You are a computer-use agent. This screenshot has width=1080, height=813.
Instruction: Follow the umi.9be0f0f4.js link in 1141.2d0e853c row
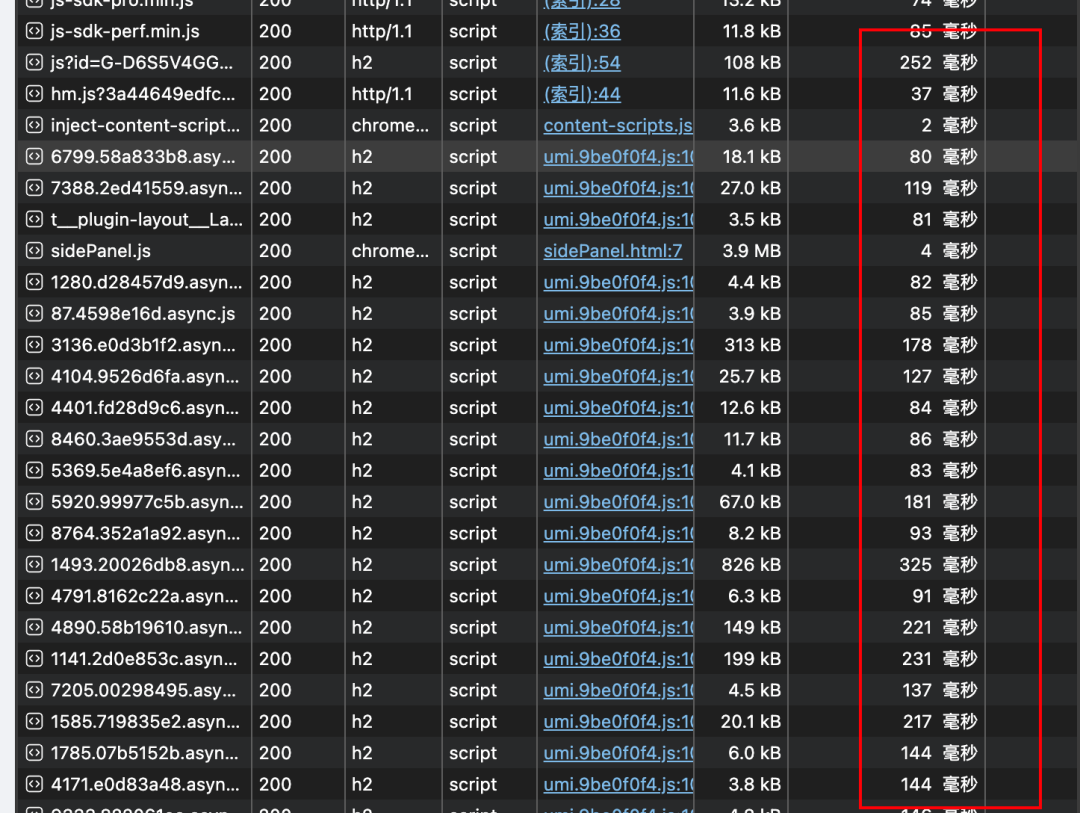(618, 659)
